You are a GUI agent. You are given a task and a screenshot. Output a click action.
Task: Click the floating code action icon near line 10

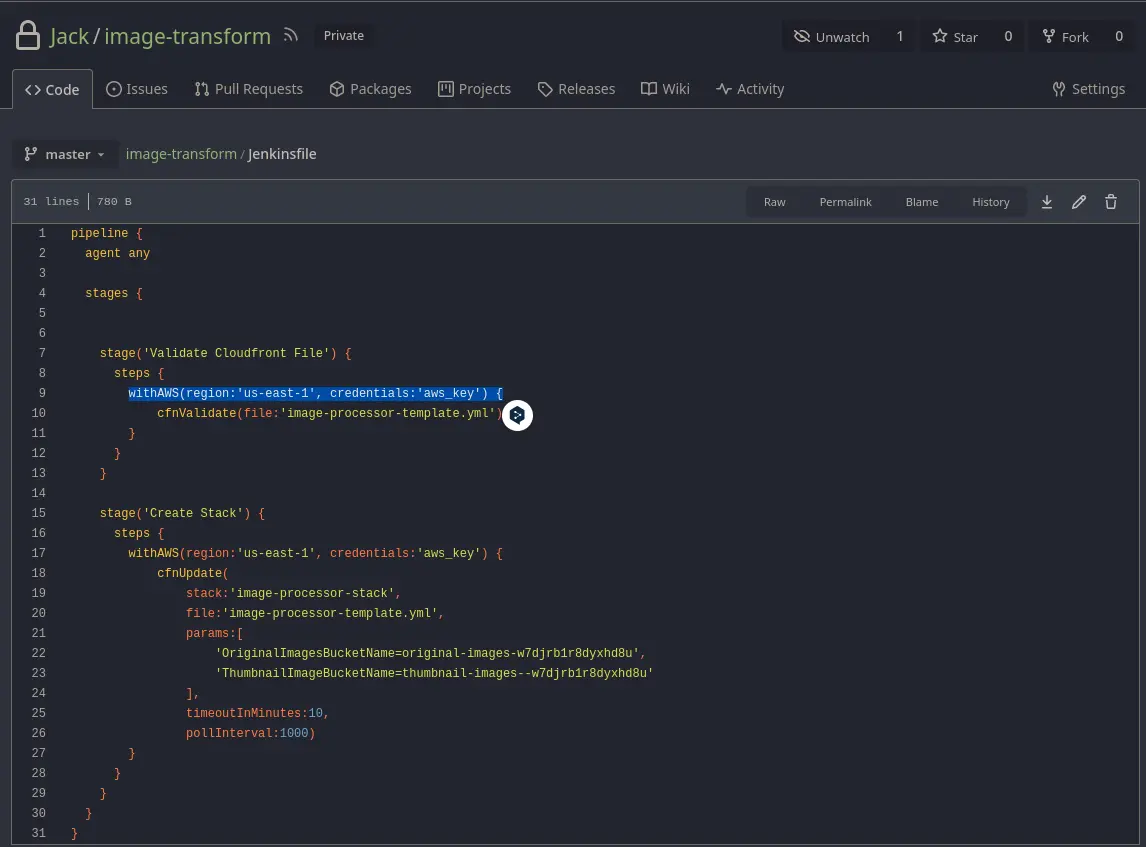(517, 415)
